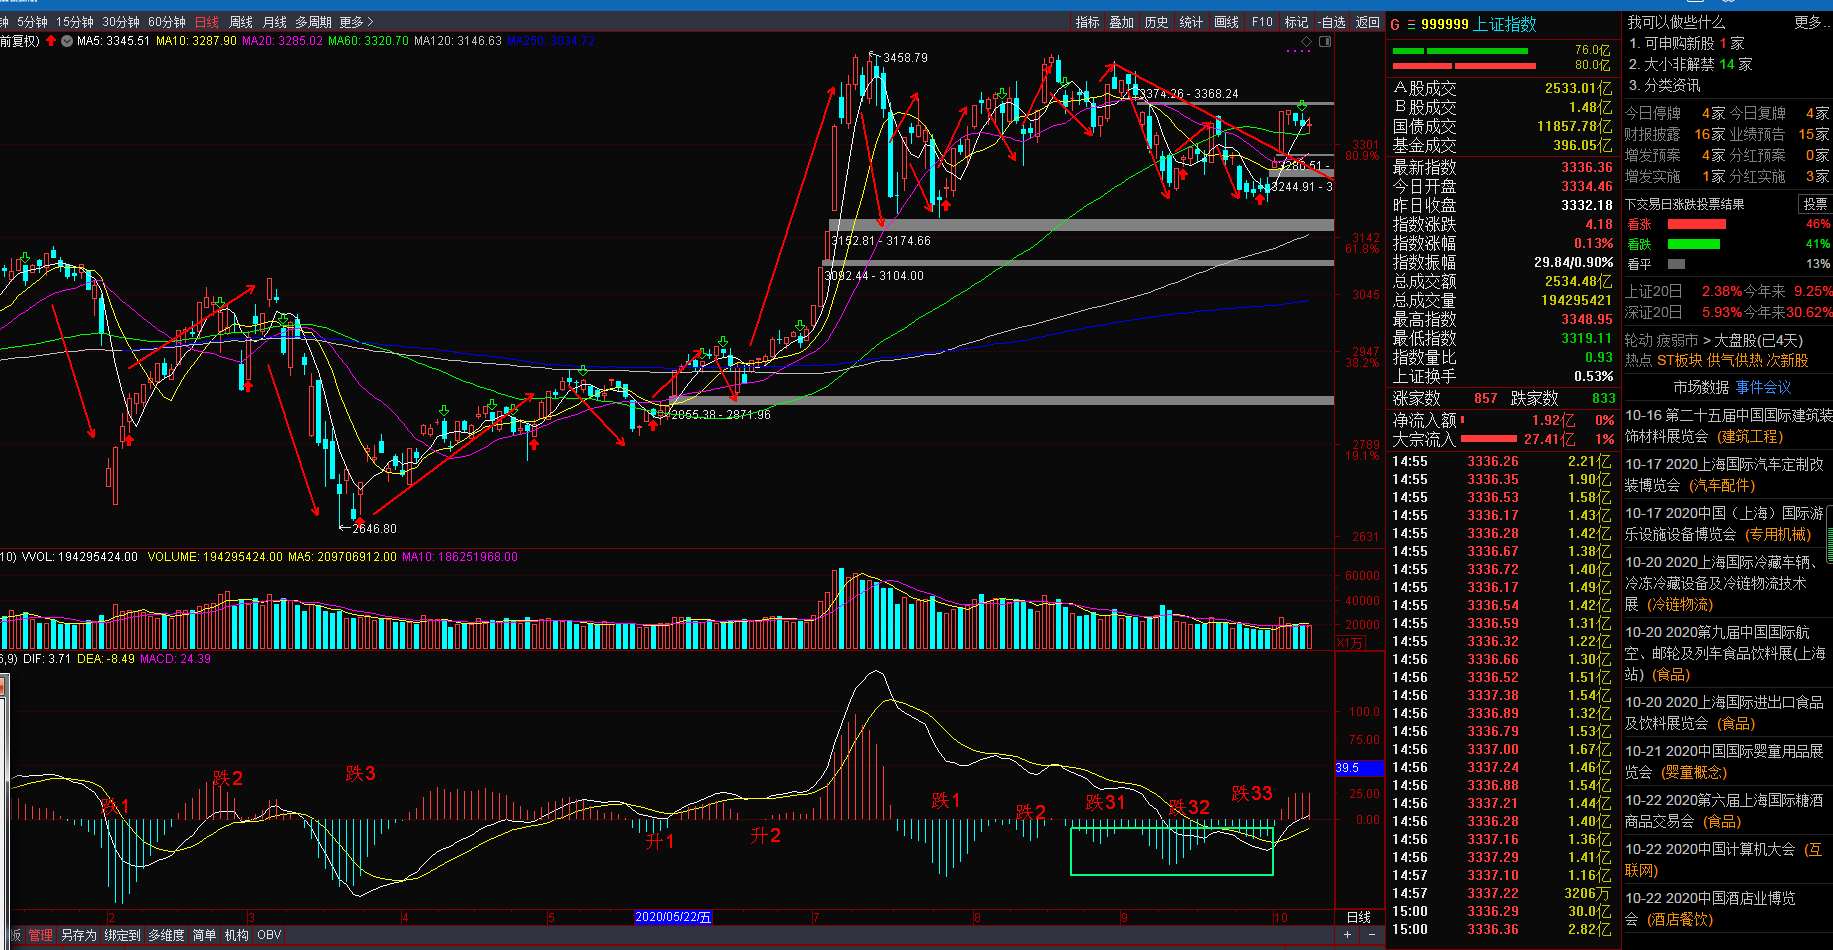Viewport: 1833px width, 950px height.
Task: Switch to 事件会议 tab
Action: pos(1763,387)
